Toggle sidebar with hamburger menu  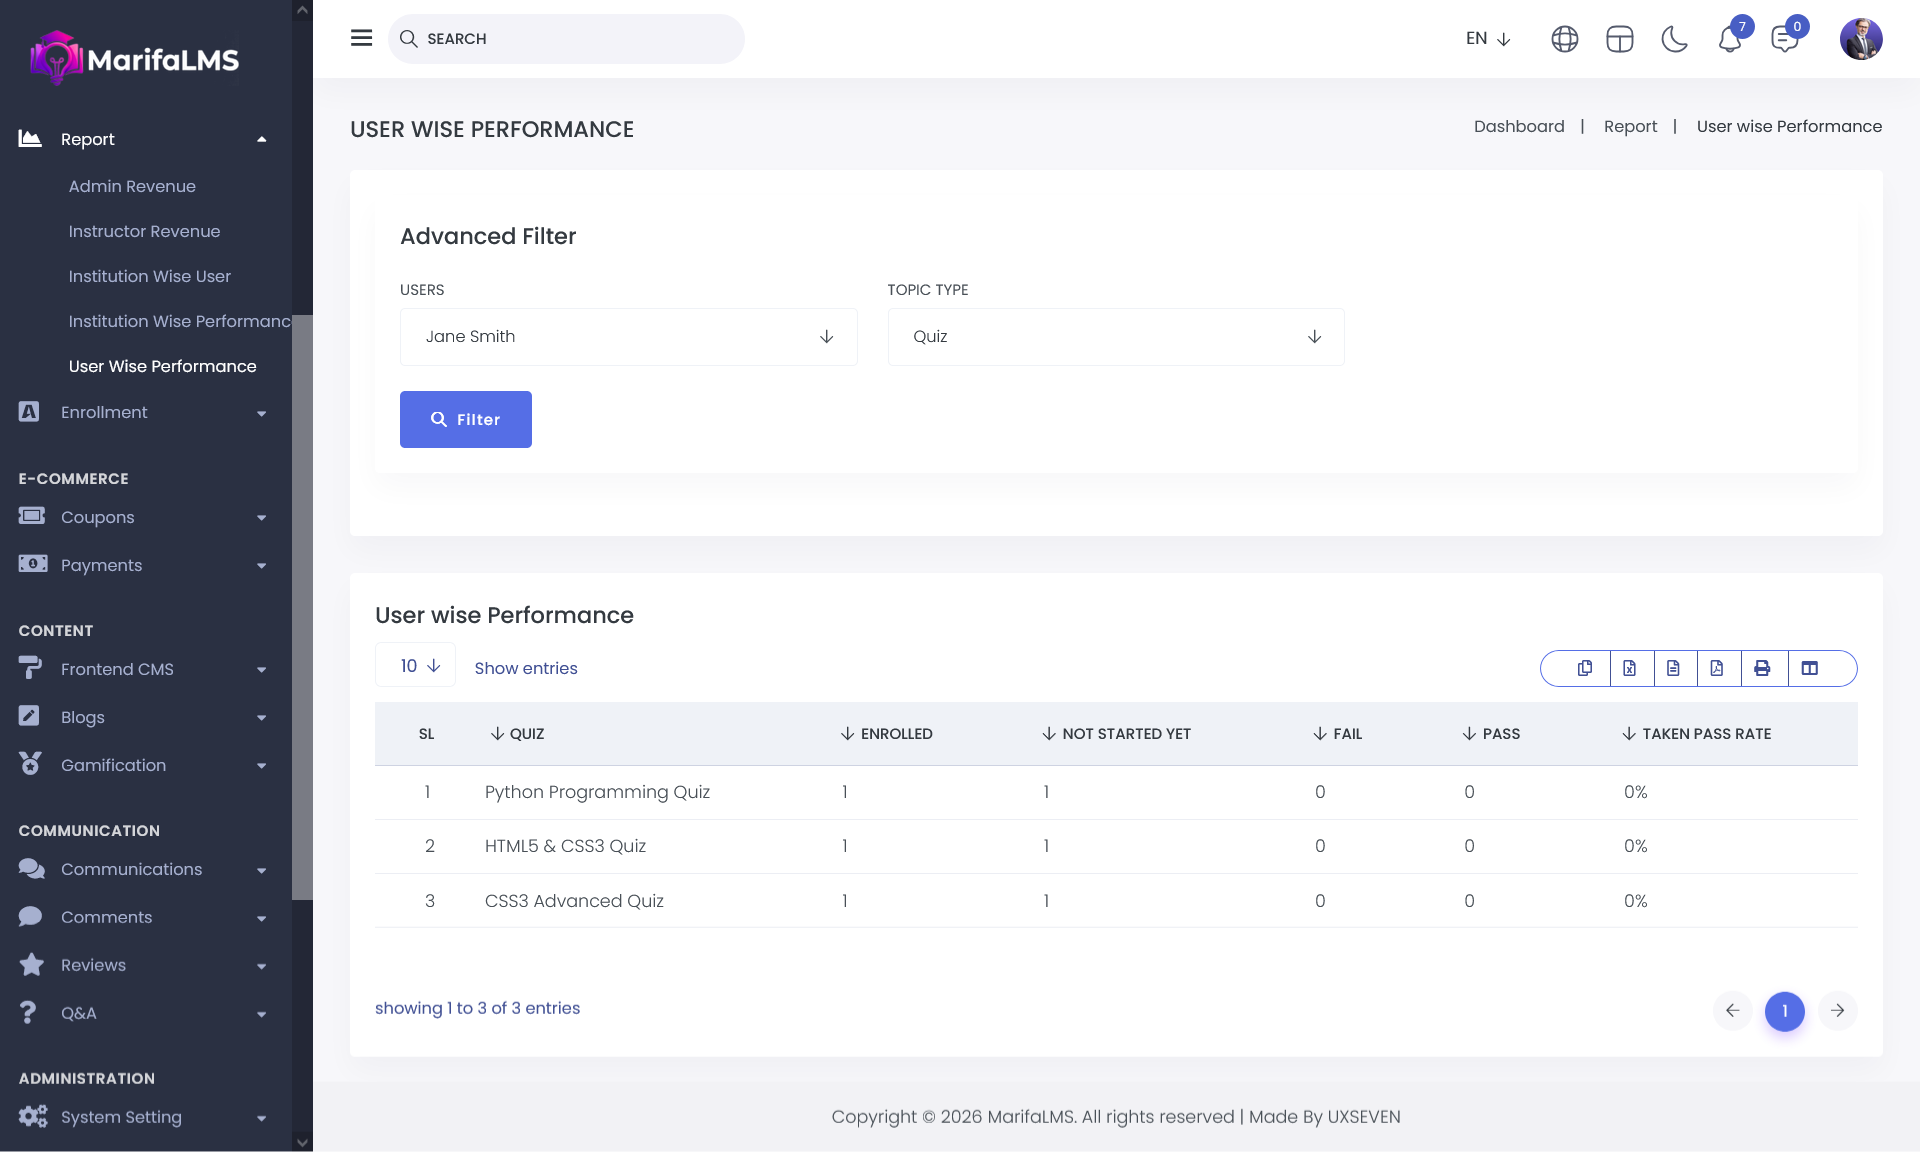(x=361, y=38)
